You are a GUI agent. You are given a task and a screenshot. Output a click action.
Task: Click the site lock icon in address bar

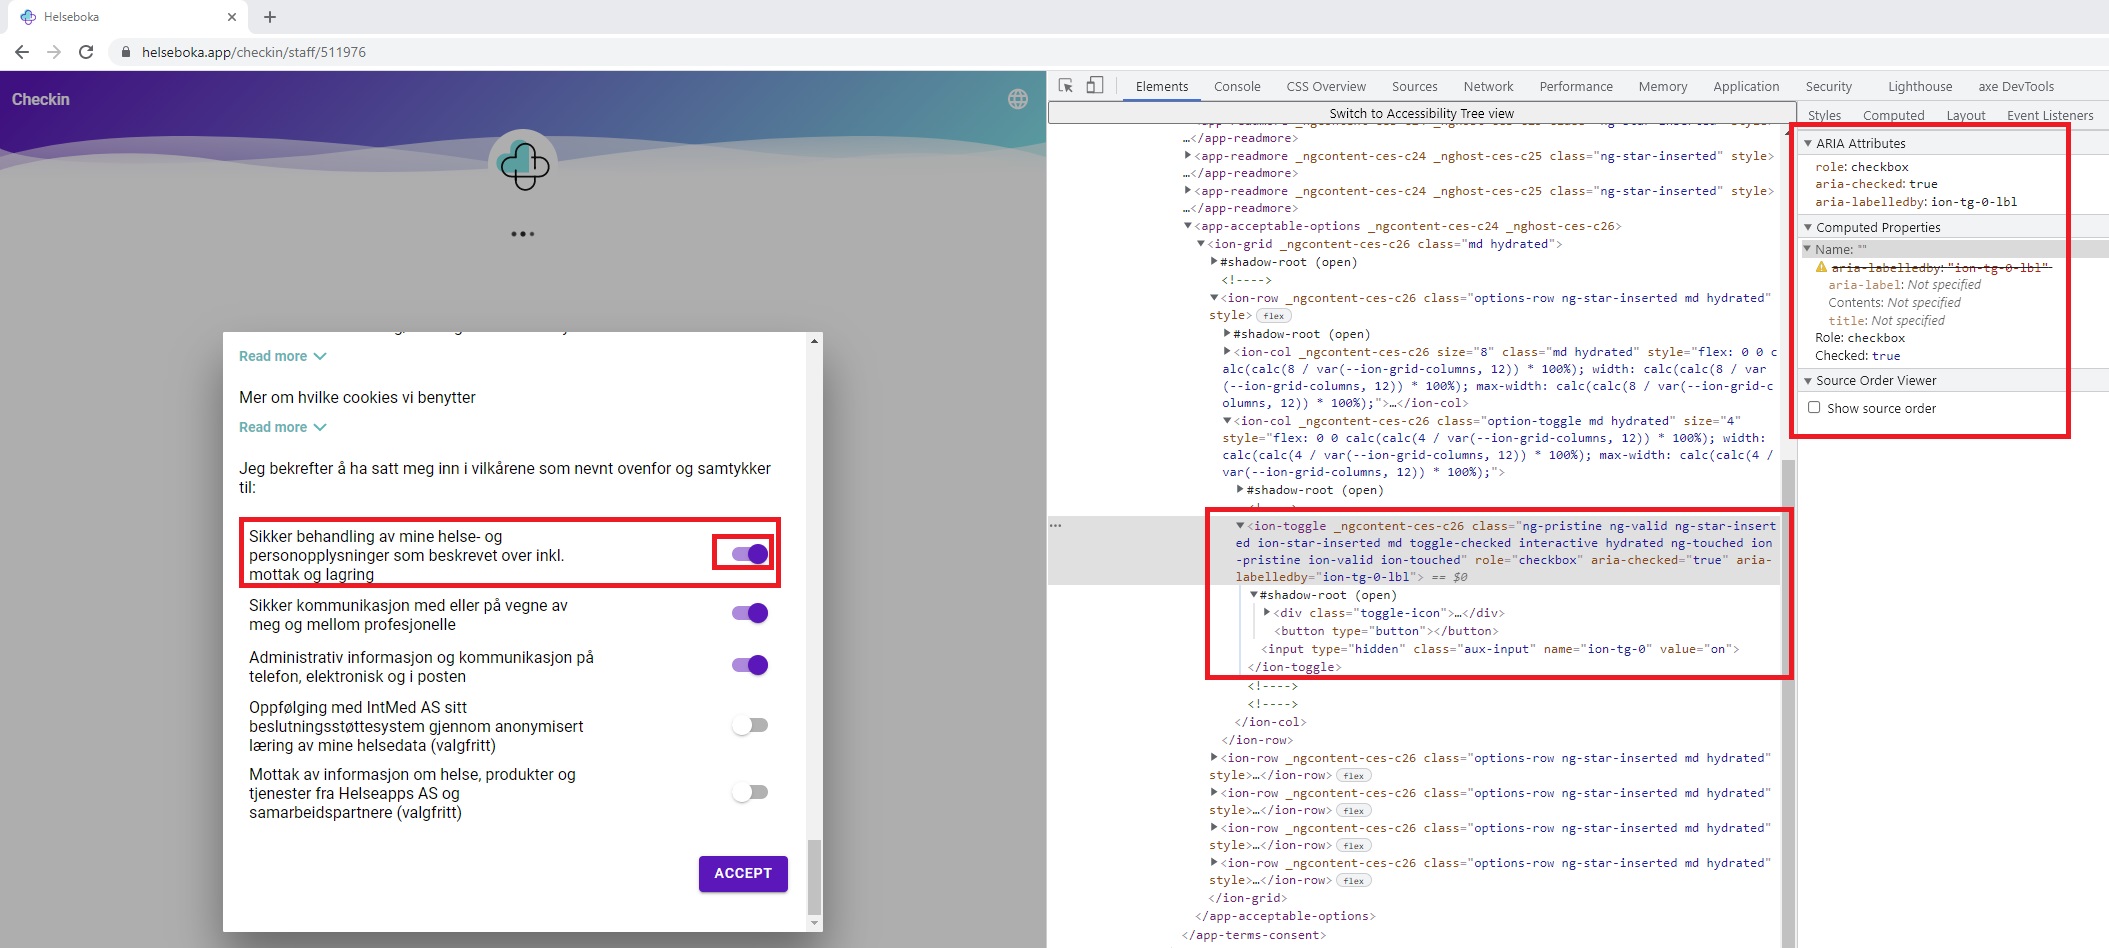click(x=126, y=52)
